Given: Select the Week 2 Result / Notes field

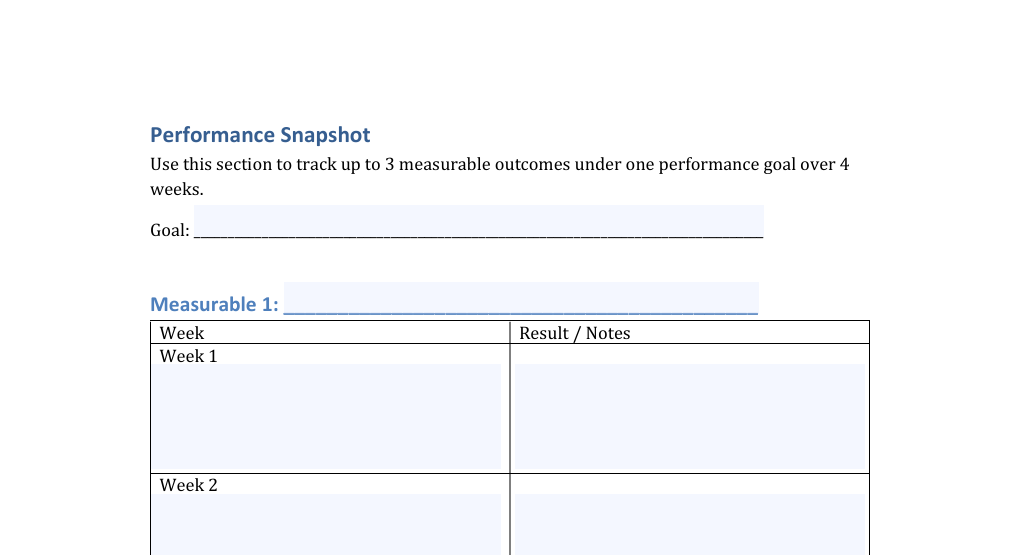Looking at the screenshot, I should click(689, 524).
